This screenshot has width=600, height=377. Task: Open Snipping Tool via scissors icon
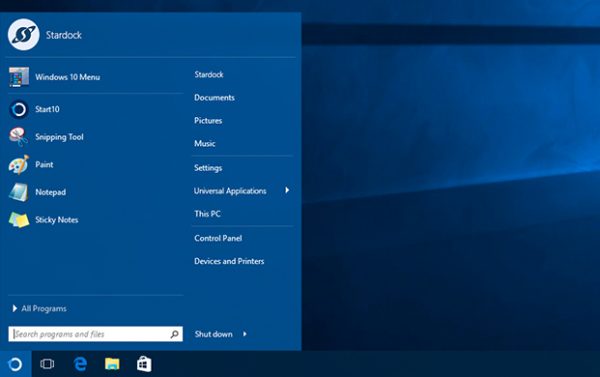click(x=19, y=137)
